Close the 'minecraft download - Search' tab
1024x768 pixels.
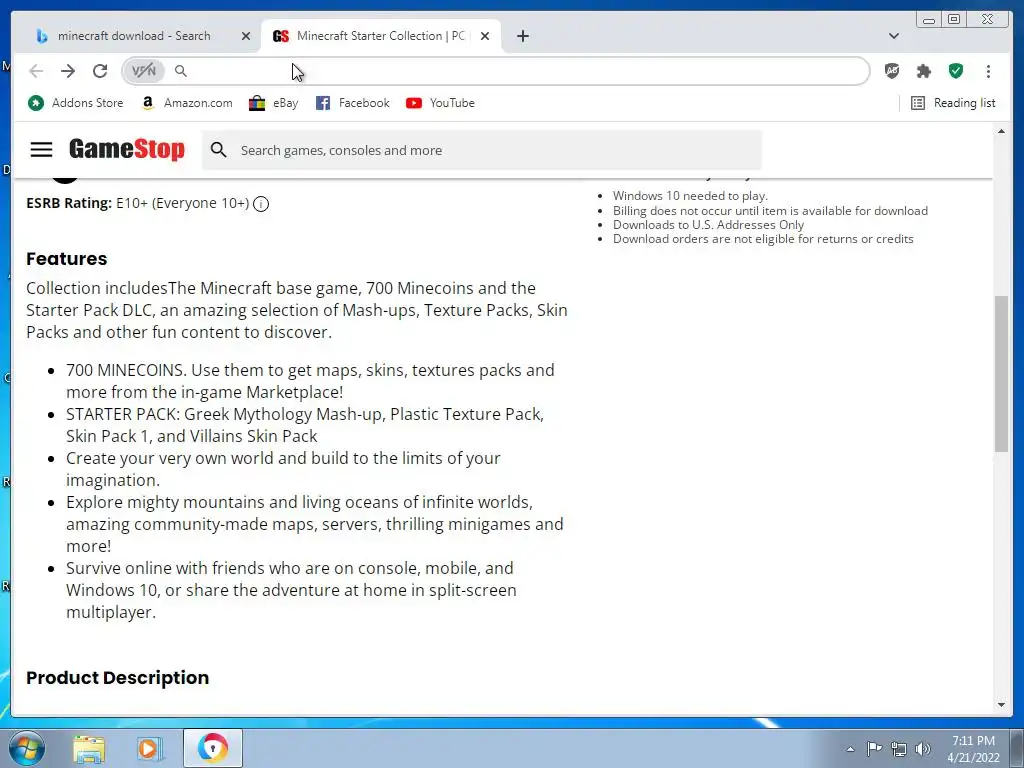(x=246, y=36)
